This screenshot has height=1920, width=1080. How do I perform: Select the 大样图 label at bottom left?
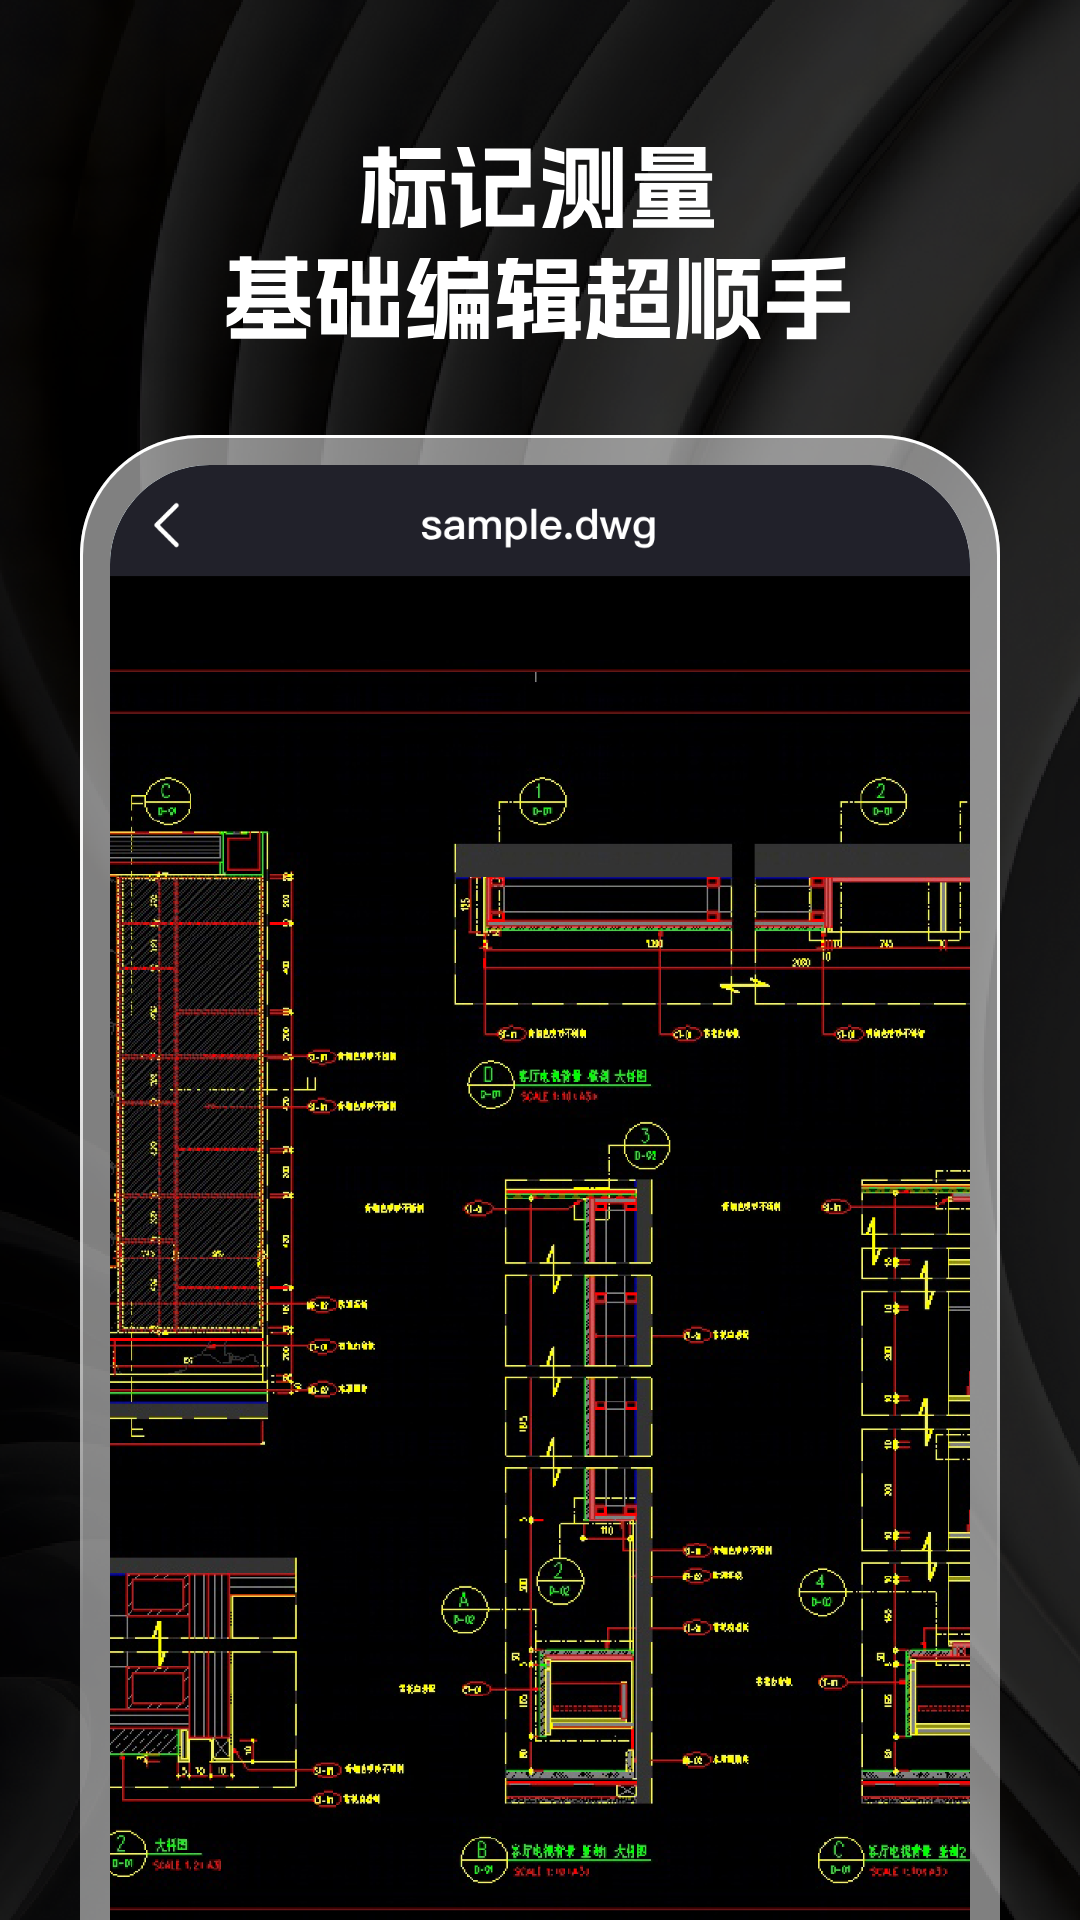tap(171, 1844)
